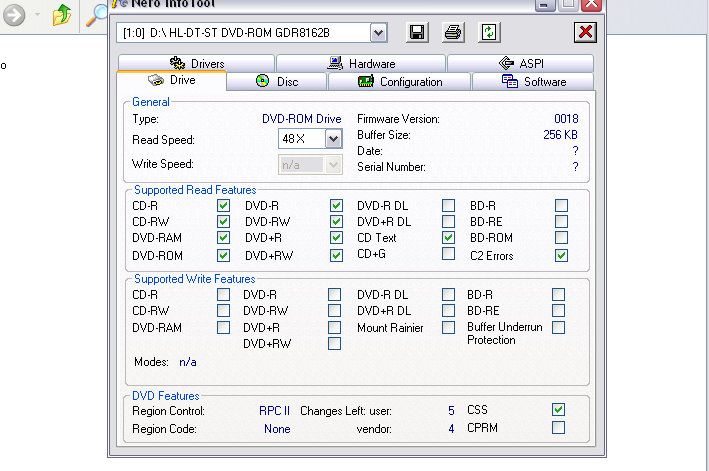709x471 pixels.
Task: Click the Configuration tab board icon
Action: coord(365,81)
